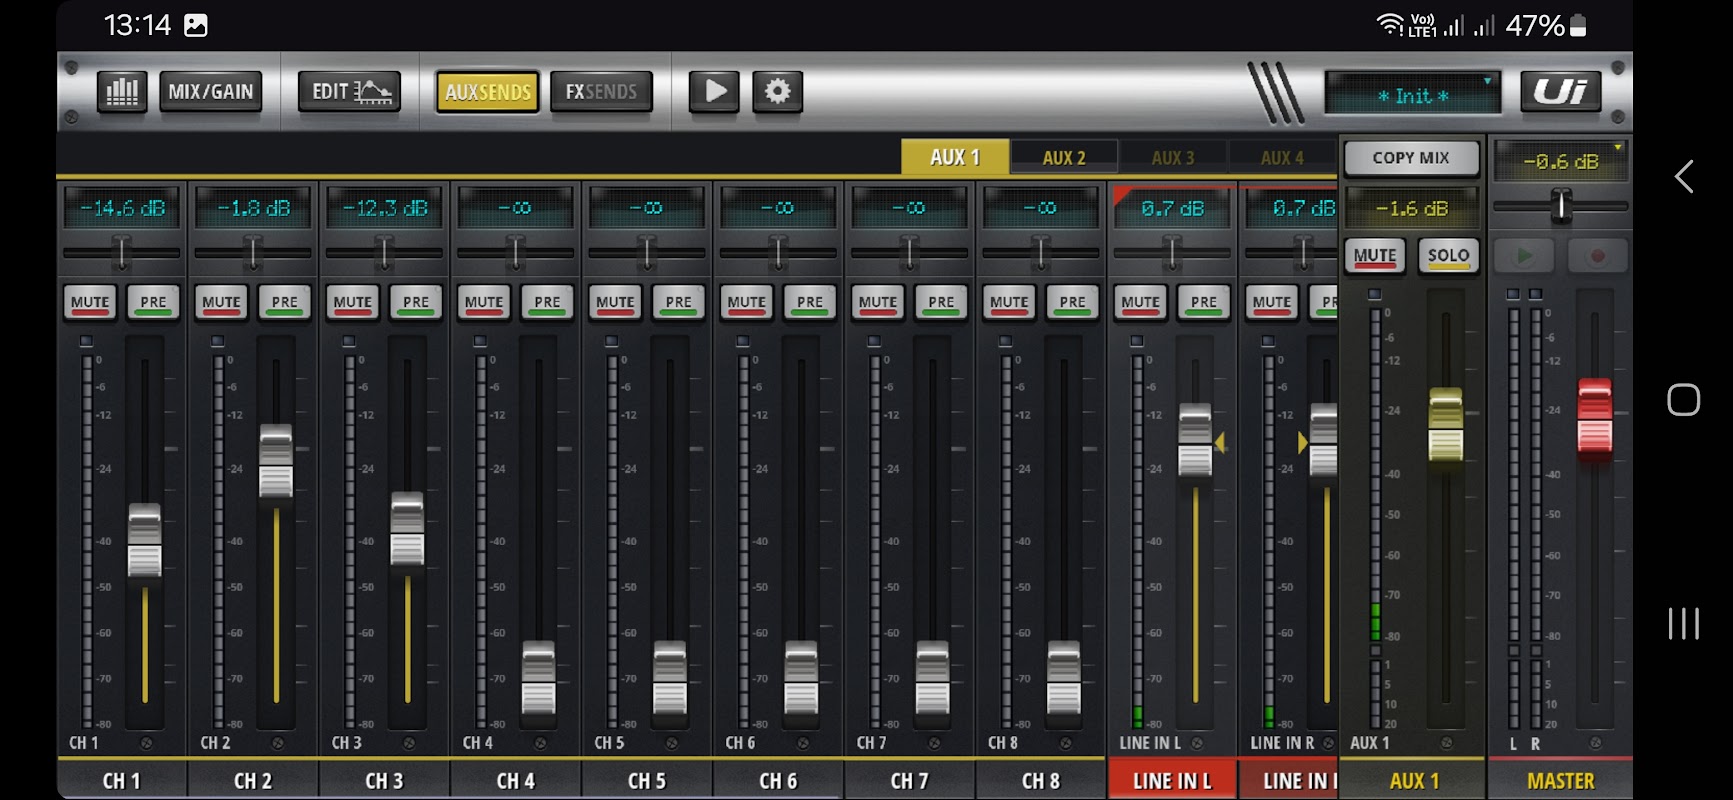The height and width of the screenshot is (800, 1733).
Task: Open the meters view icon
Action: pos(122,92)
